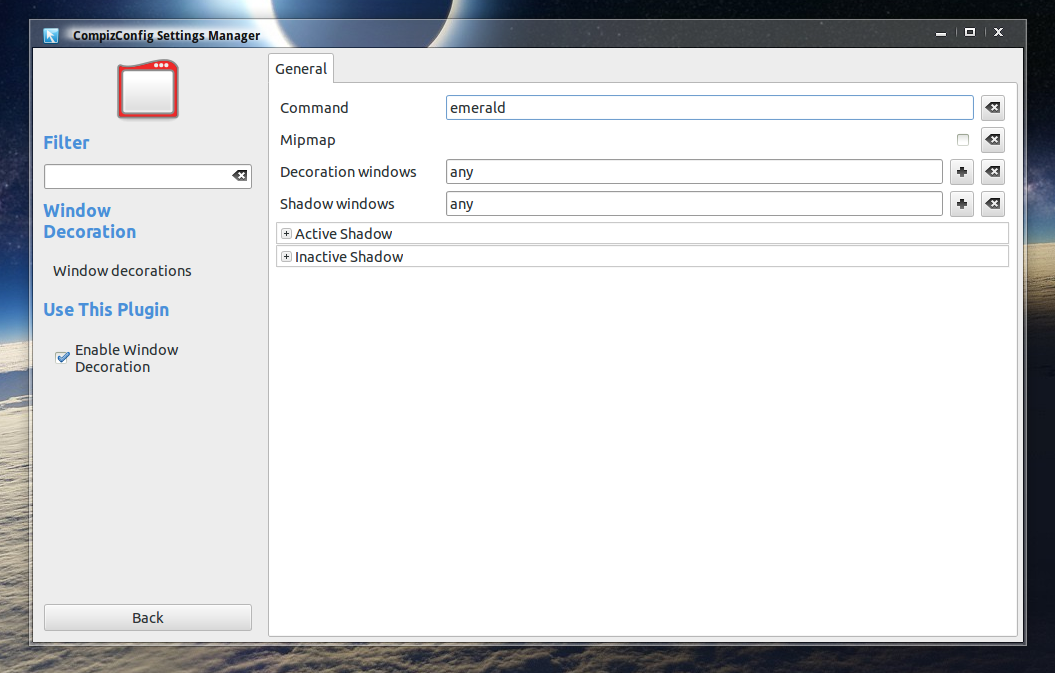
Task: Enable the Mipmap checkbox
Action: pyautogui.click(x=963, y=140)
